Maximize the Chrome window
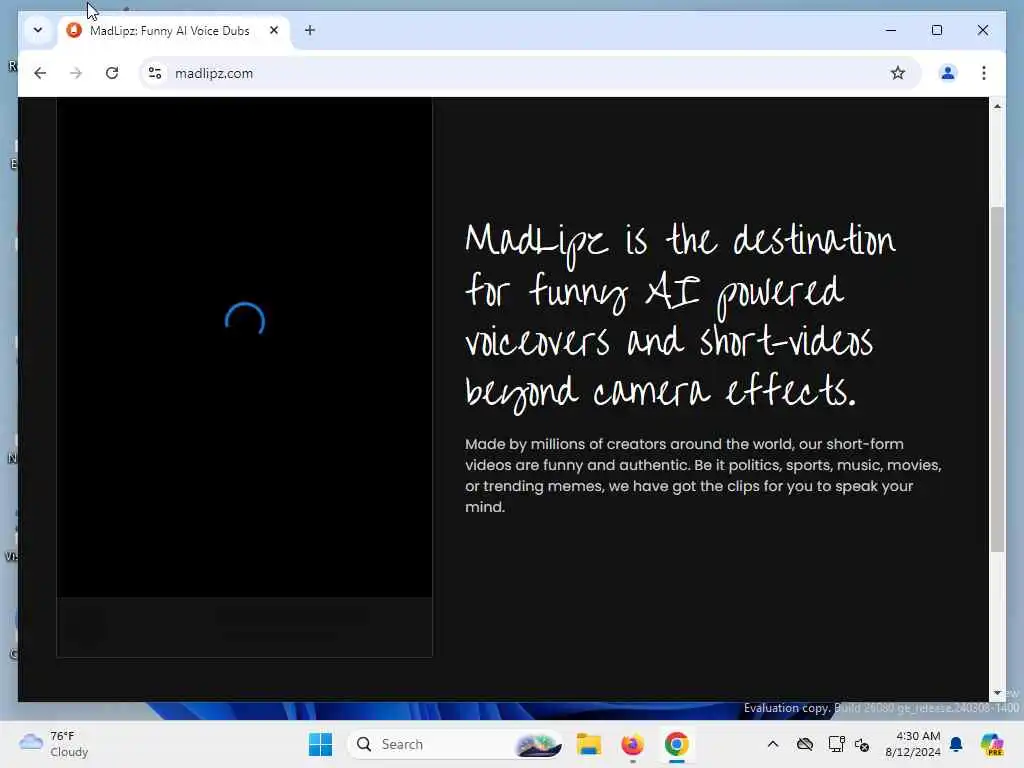The width and height of the screenshot is (1024, 768). point(936,30)
